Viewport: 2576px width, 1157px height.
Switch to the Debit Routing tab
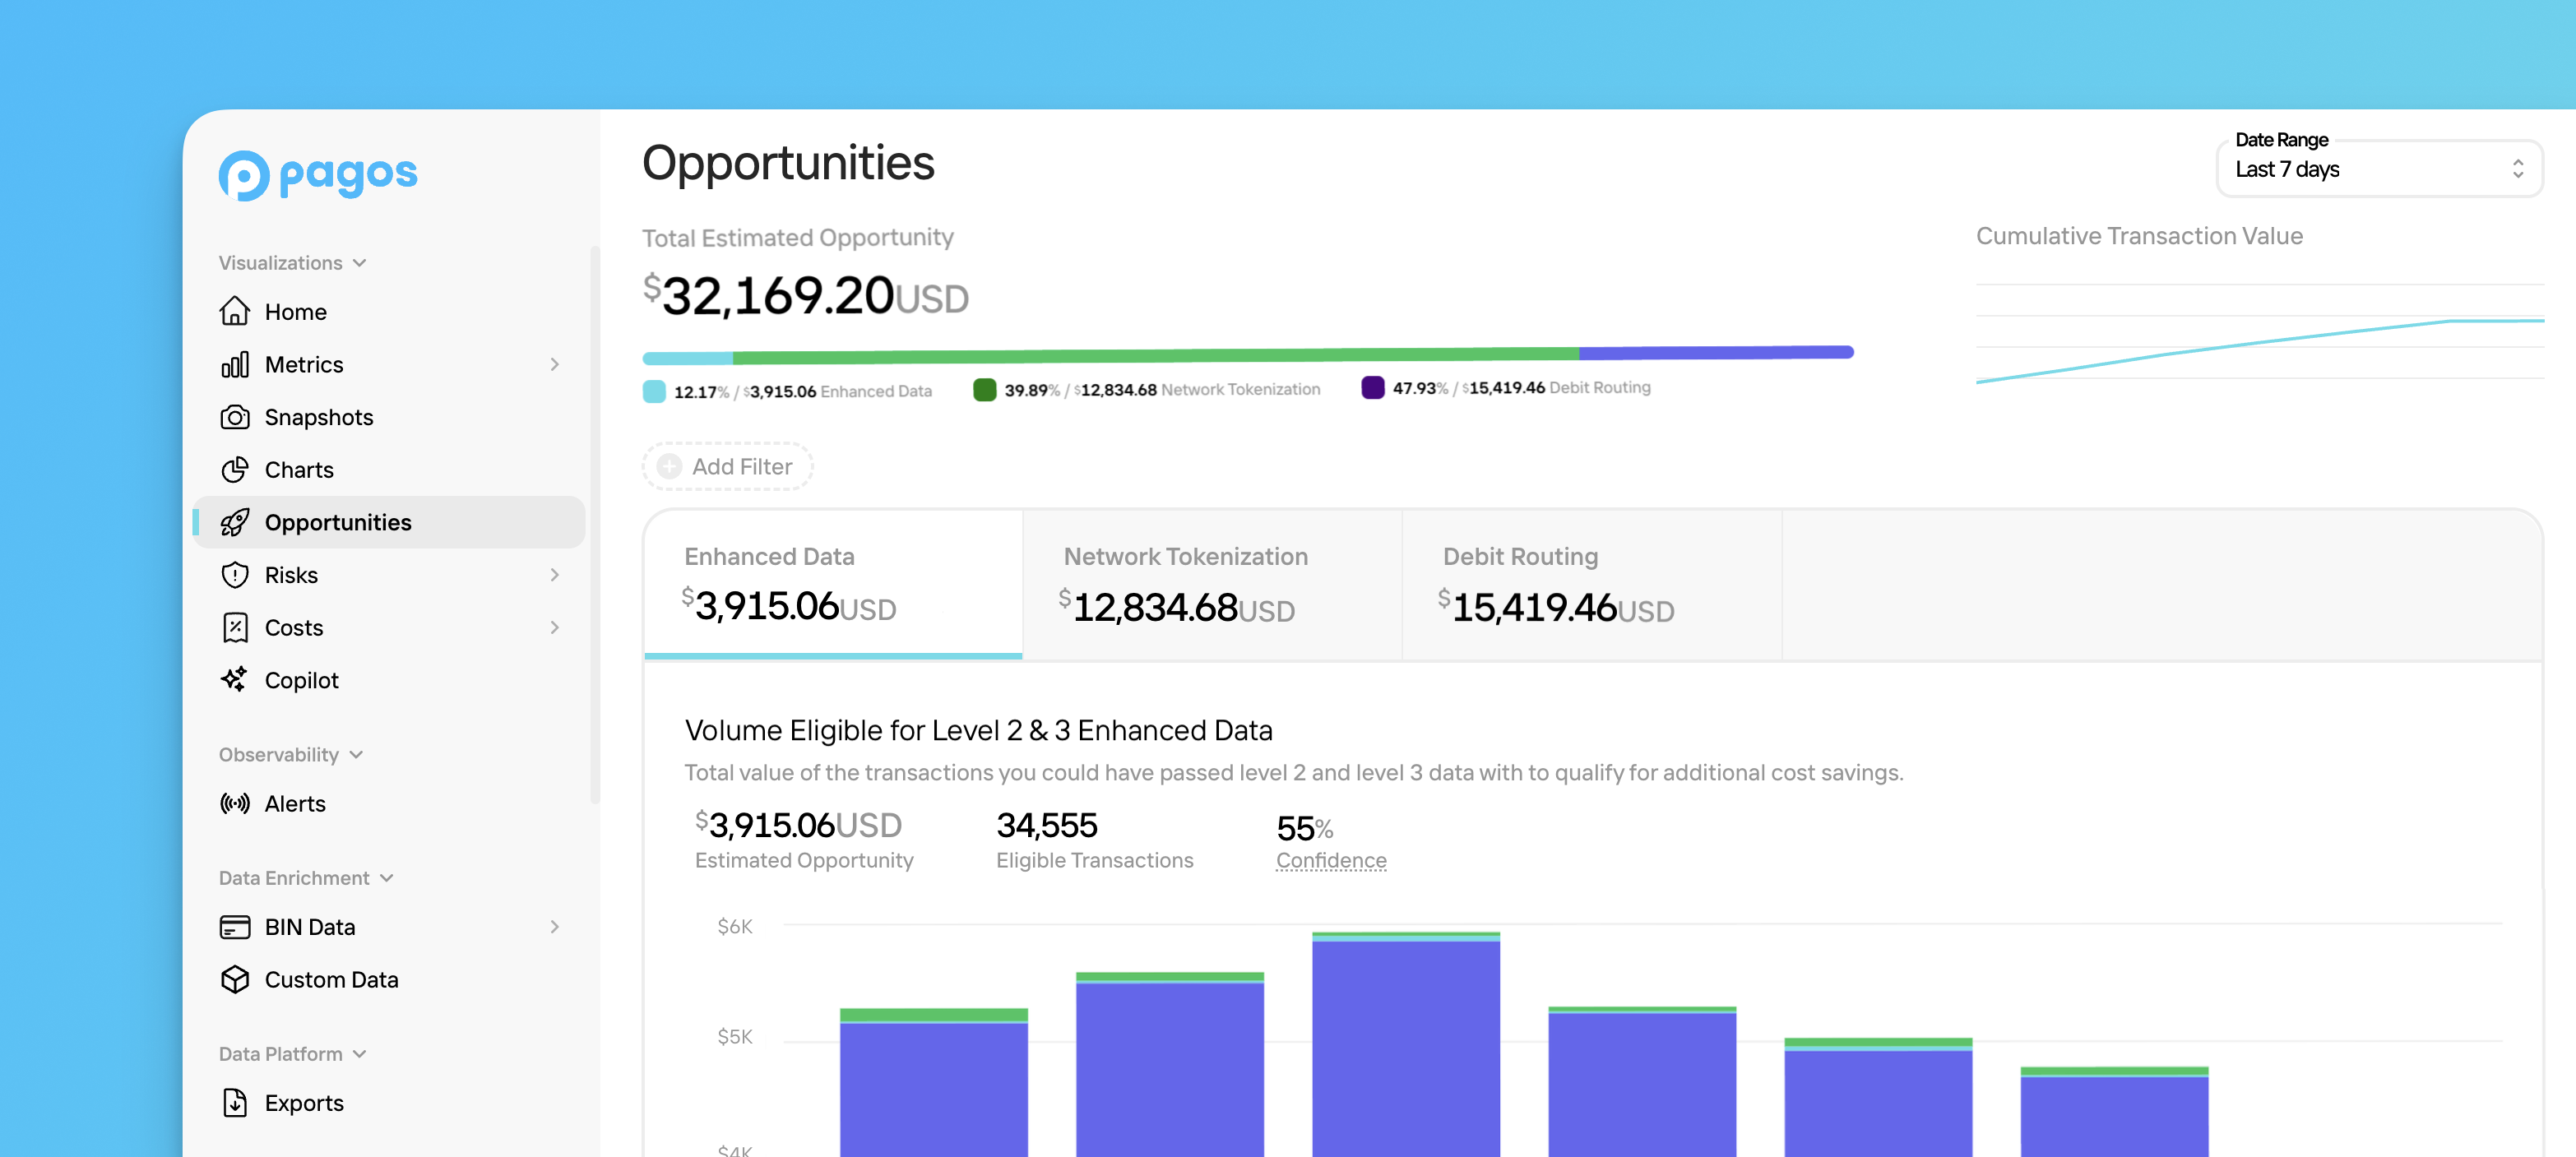[x=1592, y=585]
